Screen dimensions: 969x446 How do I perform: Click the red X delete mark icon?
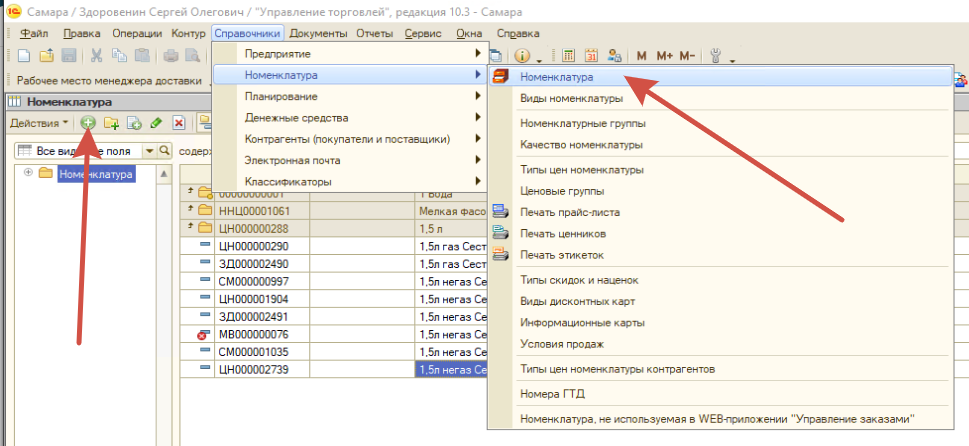179,123
